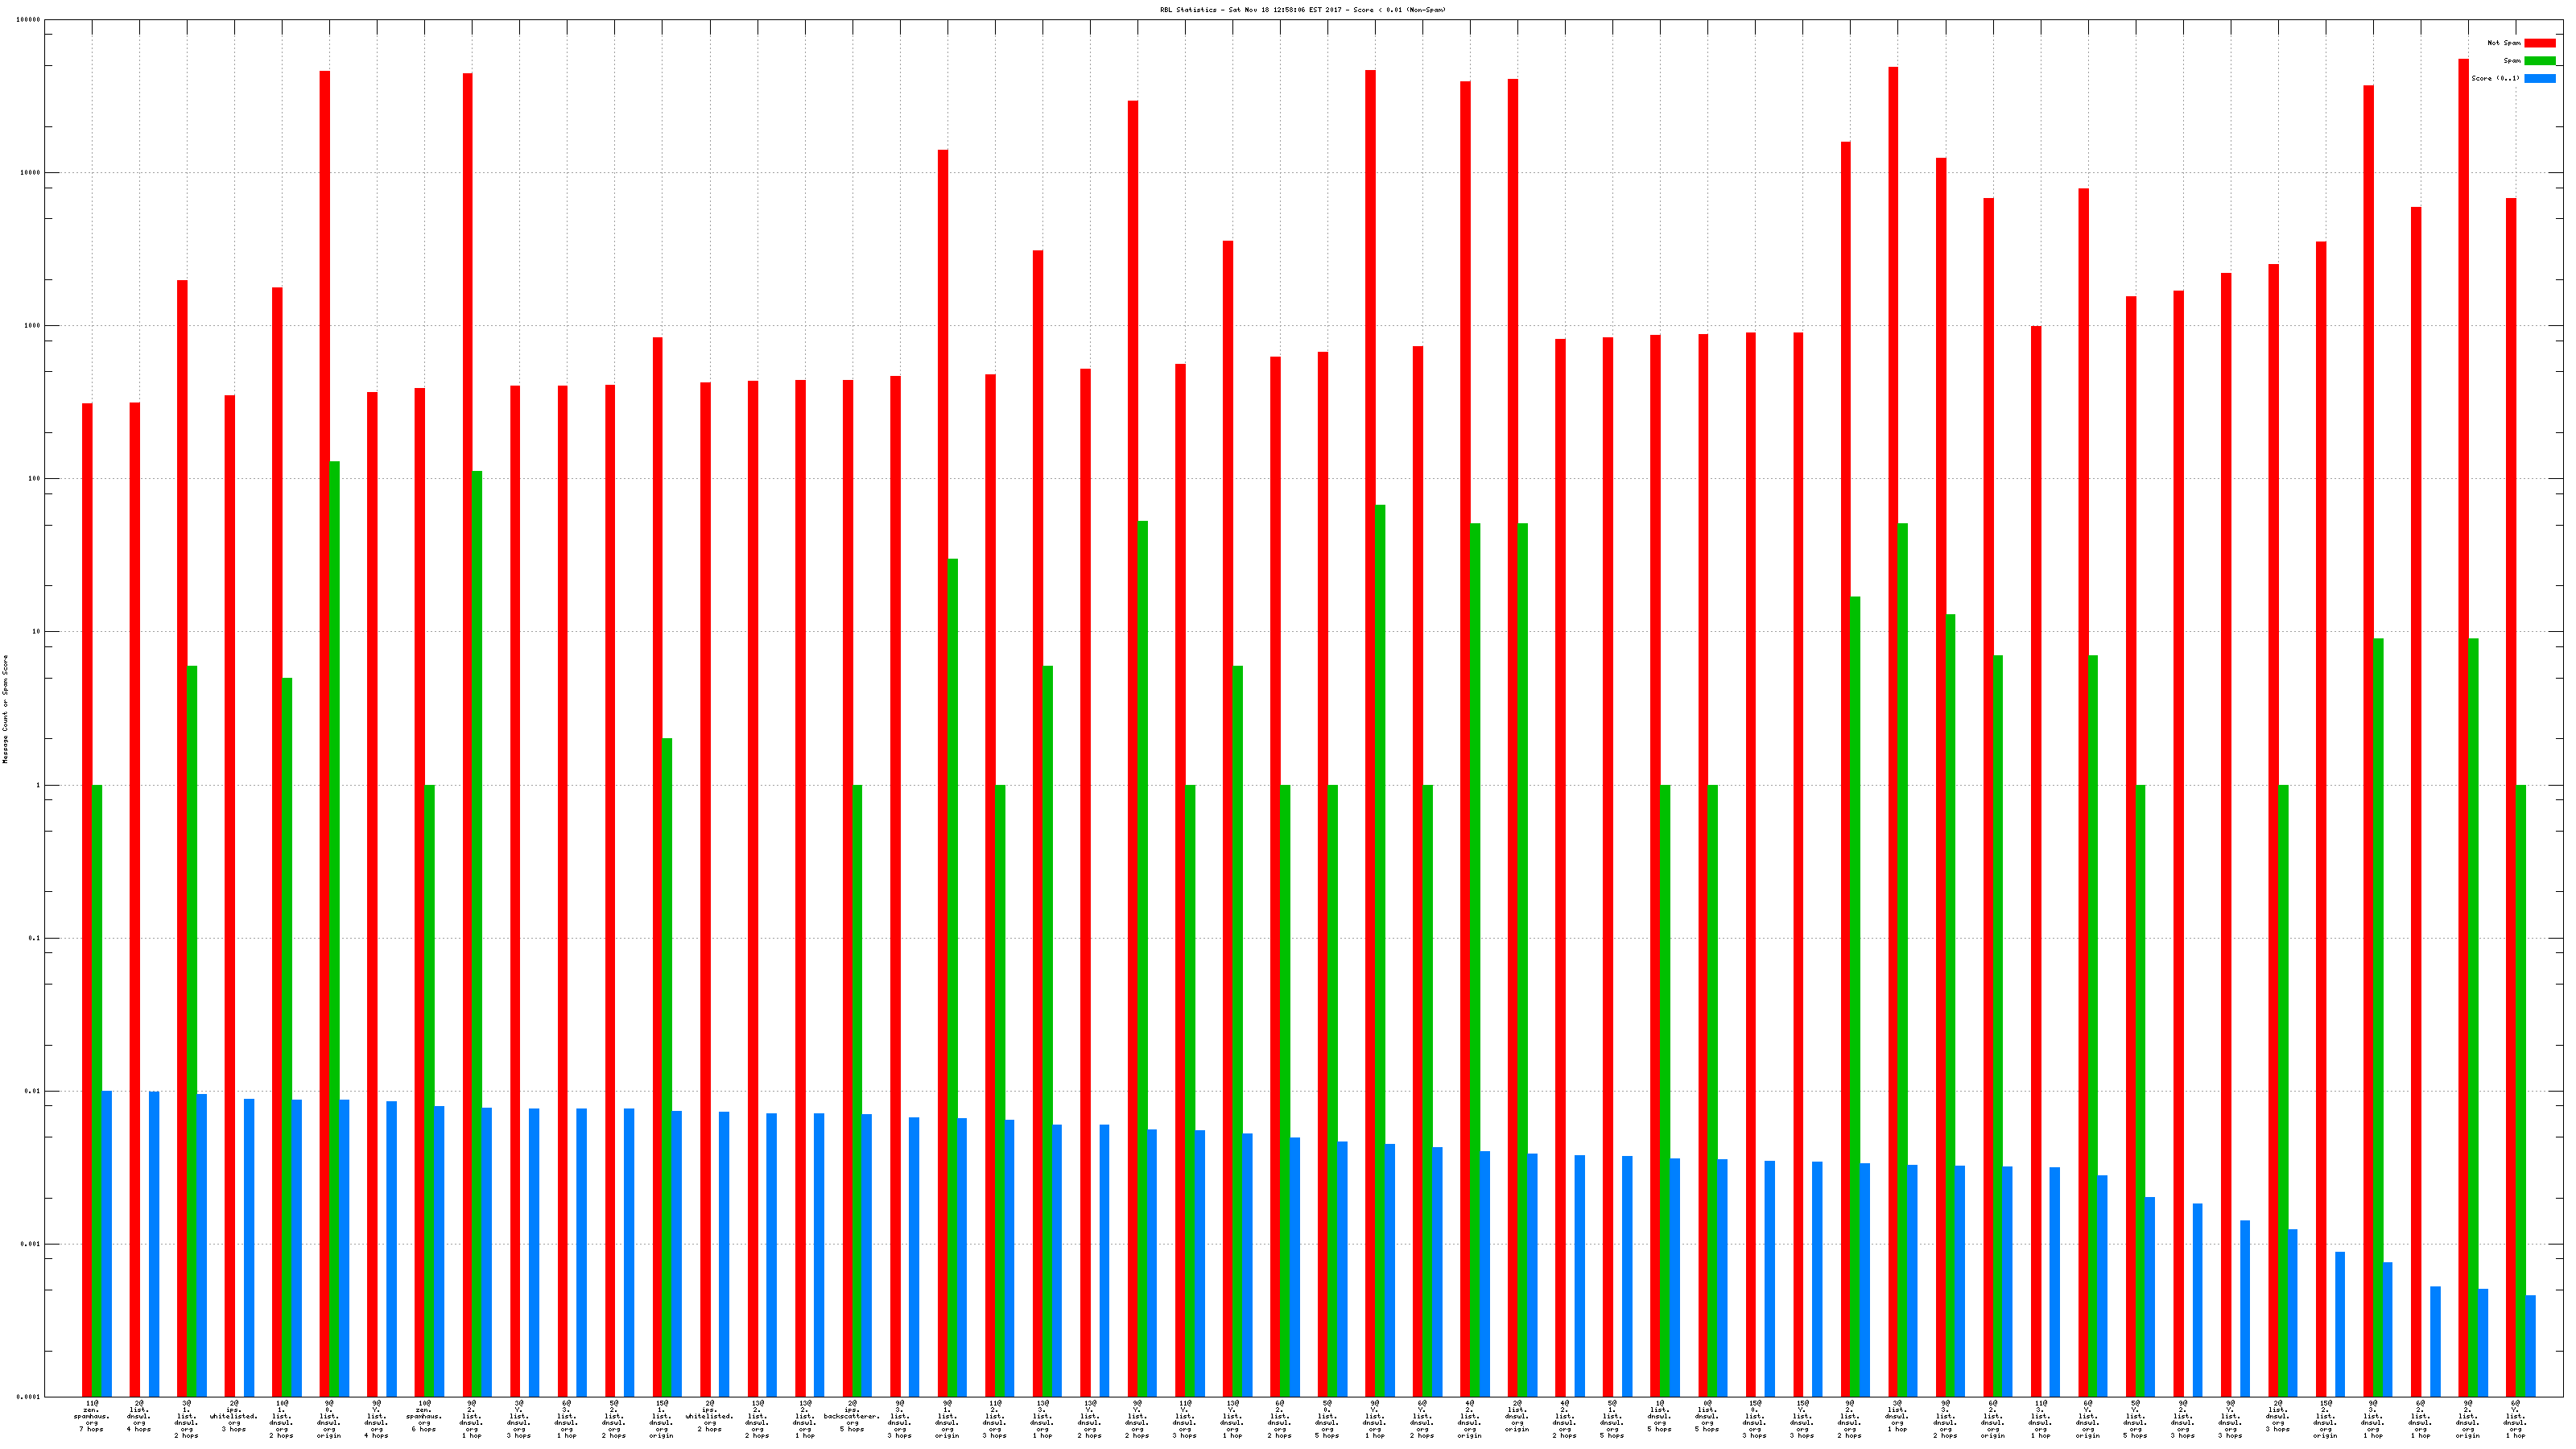The image size is (2576, 1449).
Task: Click the 'zen.spamhaus.org 7 hops' x-axis label
Action: coord(92,1416)
